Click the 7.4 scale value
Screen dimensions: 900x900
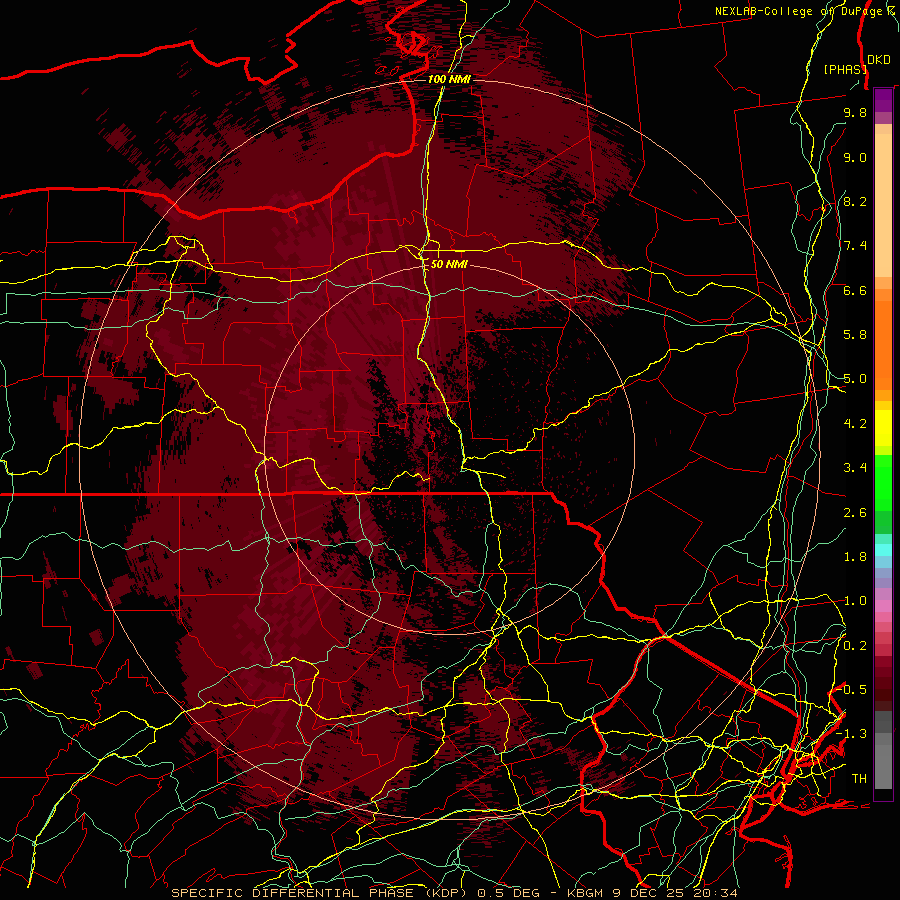click(x=855, y=246)
